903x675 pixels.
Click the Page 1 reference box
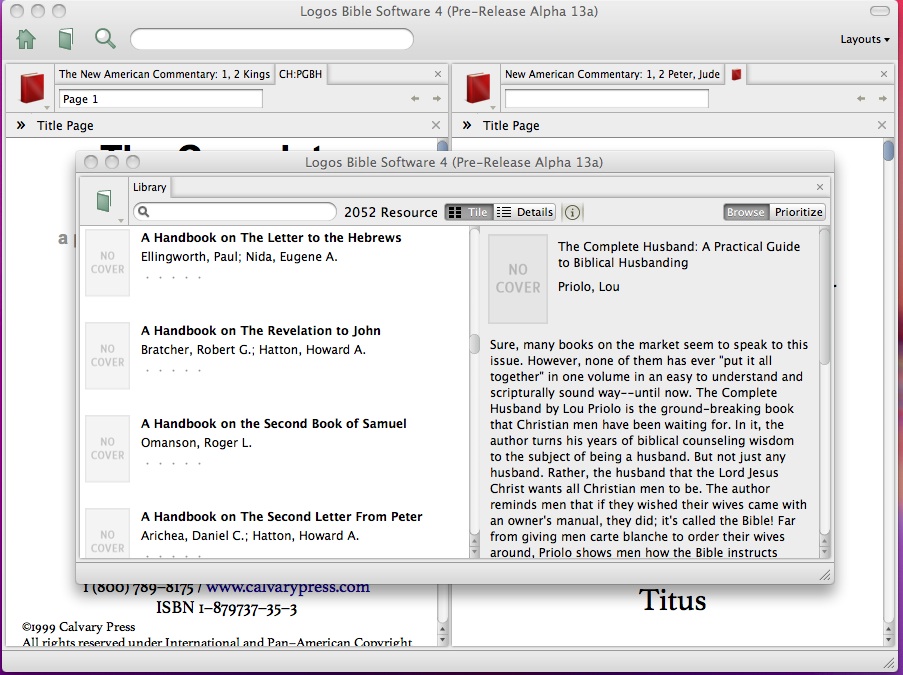click(x=161, y=98)
